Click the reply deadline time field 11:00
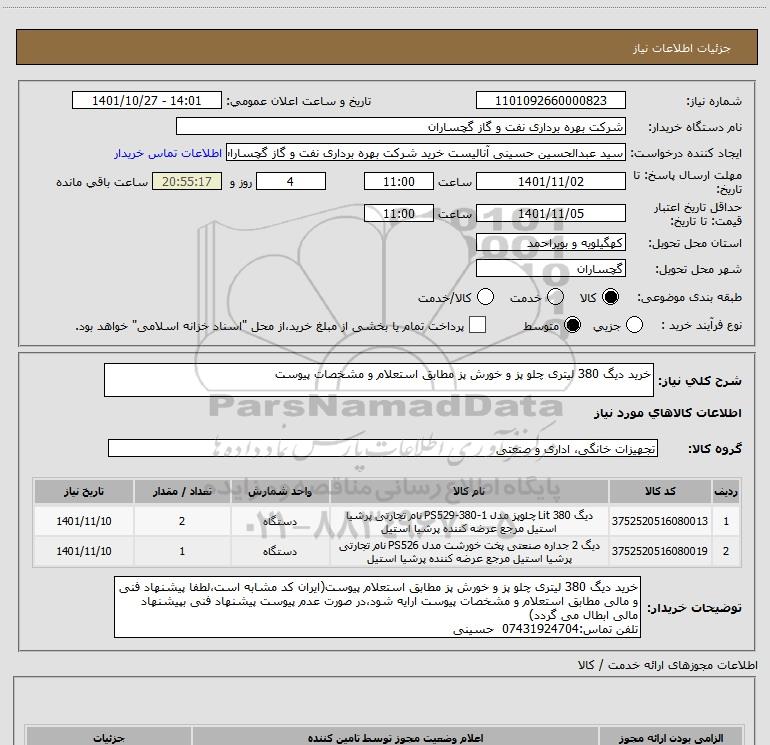The width and height of the screenshot is (770, 745). (x=399, y=182)
